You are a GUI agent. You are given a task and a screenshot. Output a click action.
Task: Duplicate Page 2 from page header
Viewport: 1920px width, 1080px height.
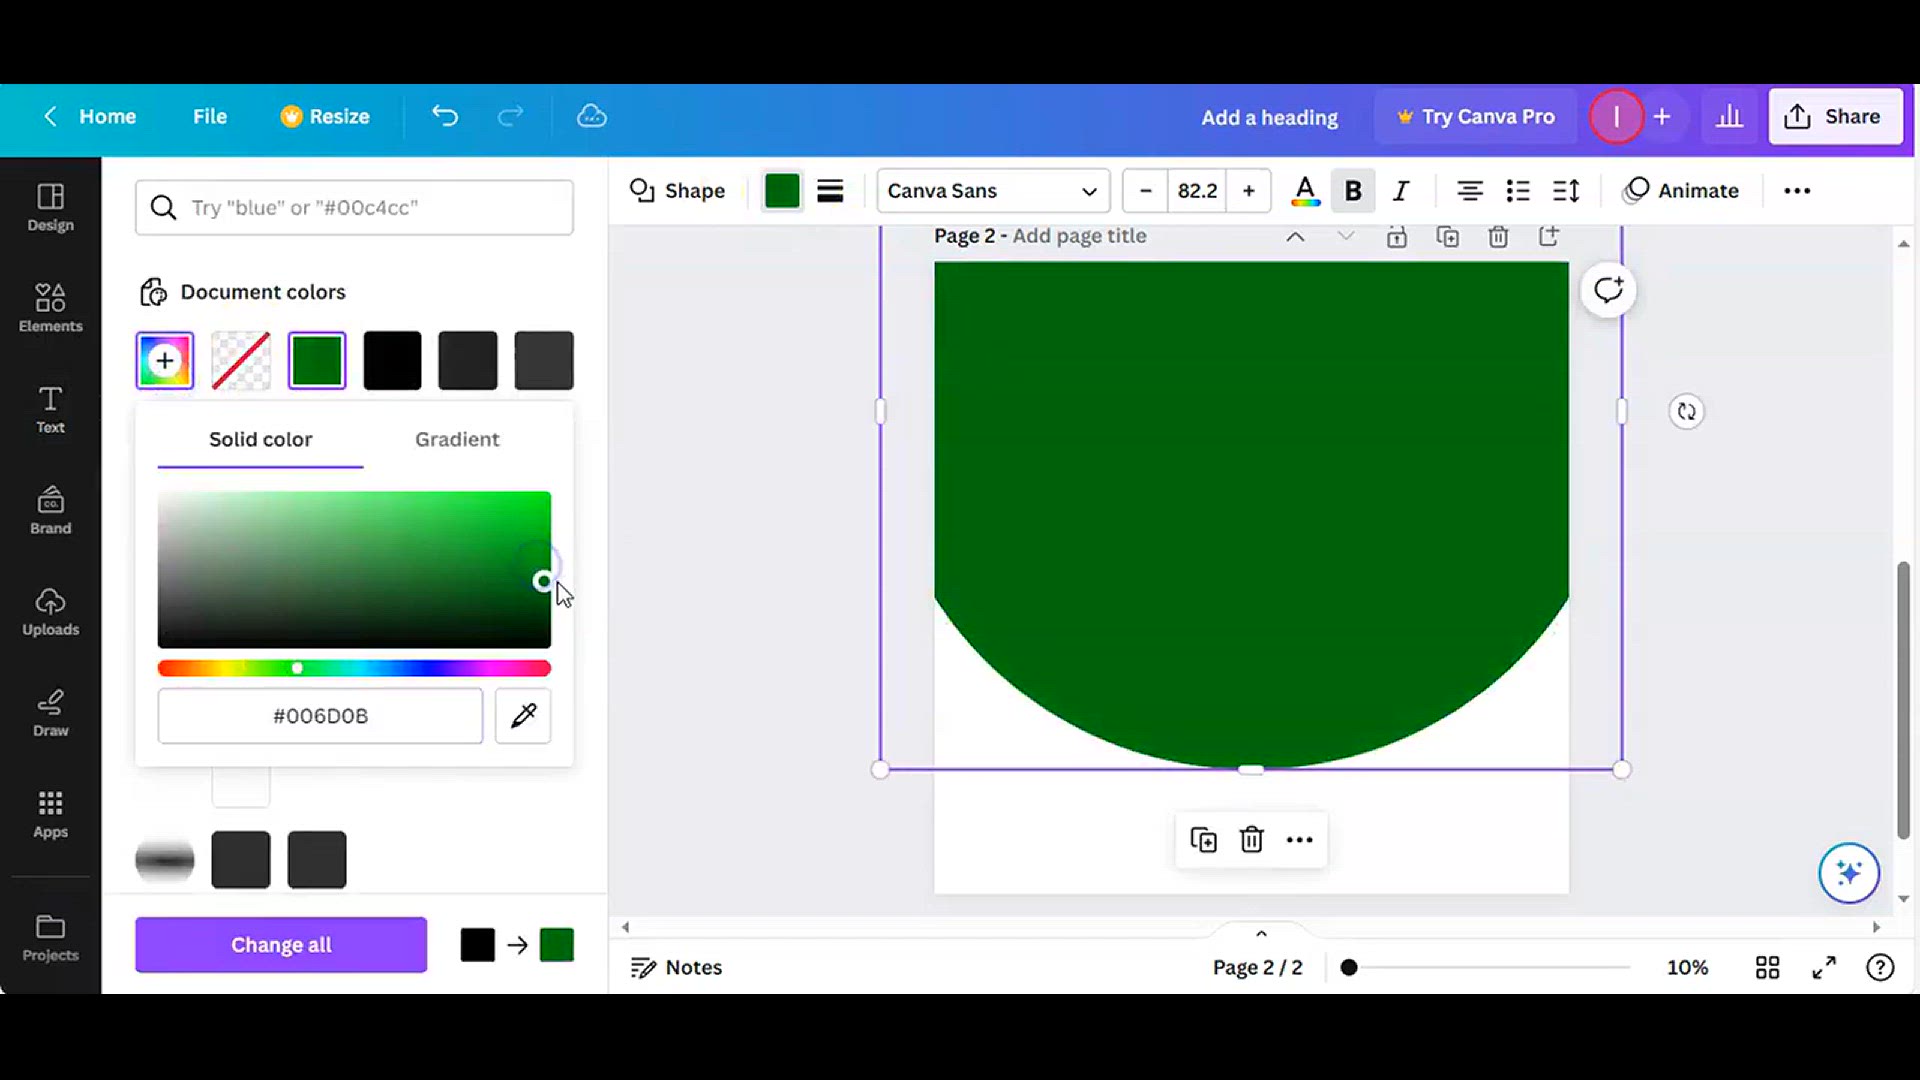pyautogui.click(x=1447, y=237)
